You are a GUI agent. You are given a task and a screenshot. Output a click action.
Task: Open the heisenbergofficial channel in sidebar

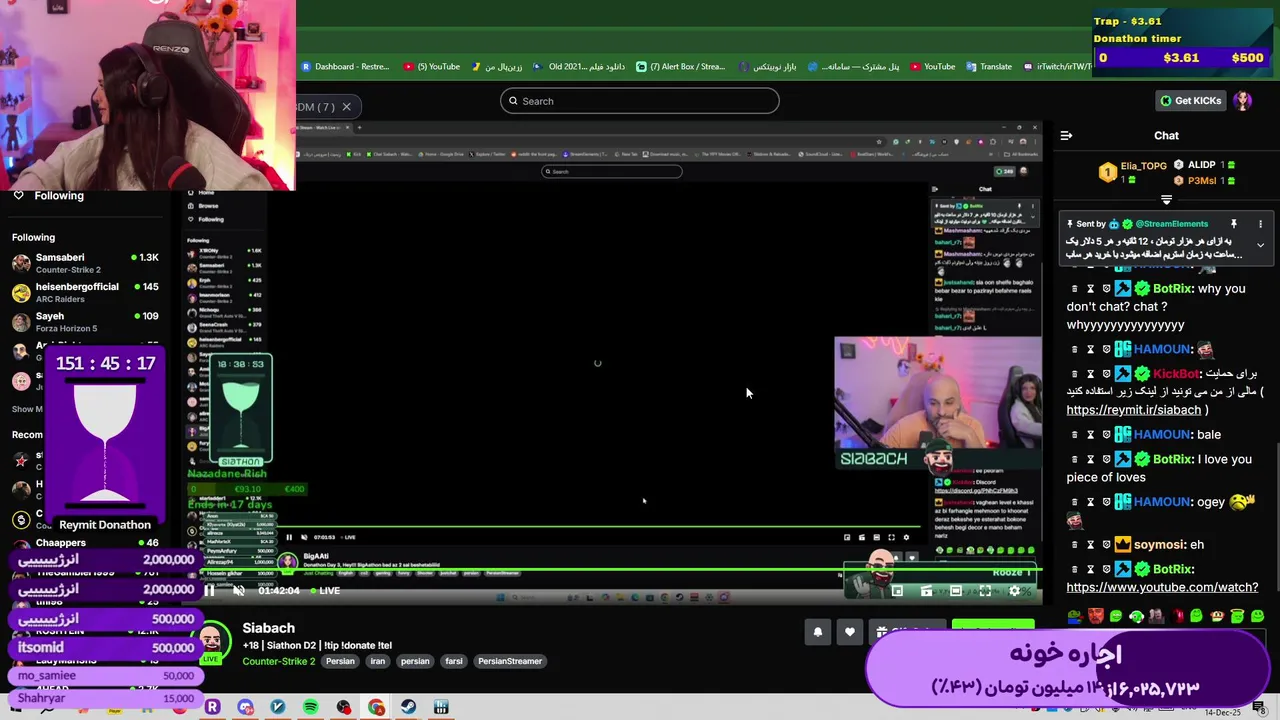(85, 292)
